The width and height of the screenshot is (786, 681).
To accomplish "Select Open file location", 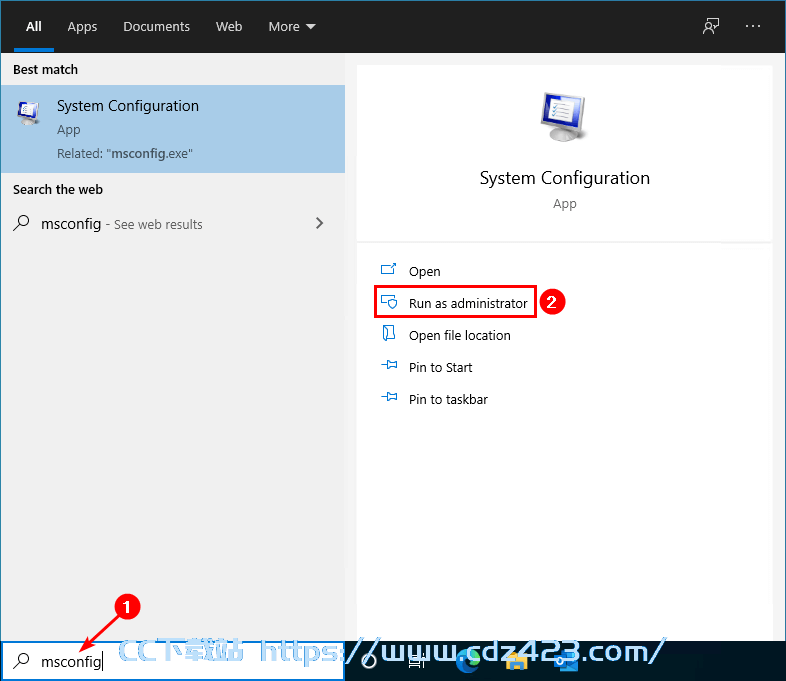I will (x=460, y=335).
